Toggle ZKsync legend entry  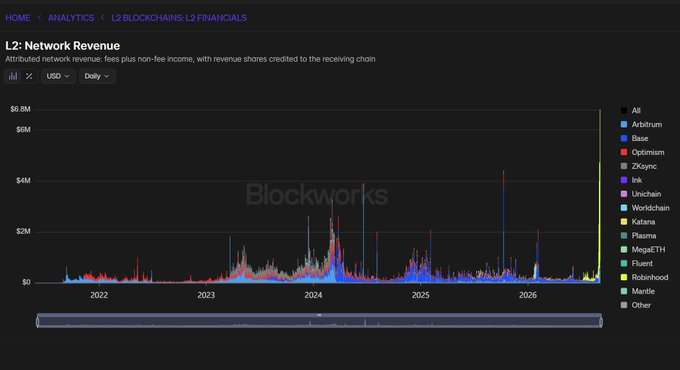pyautogui.click(x=638, y=166)
